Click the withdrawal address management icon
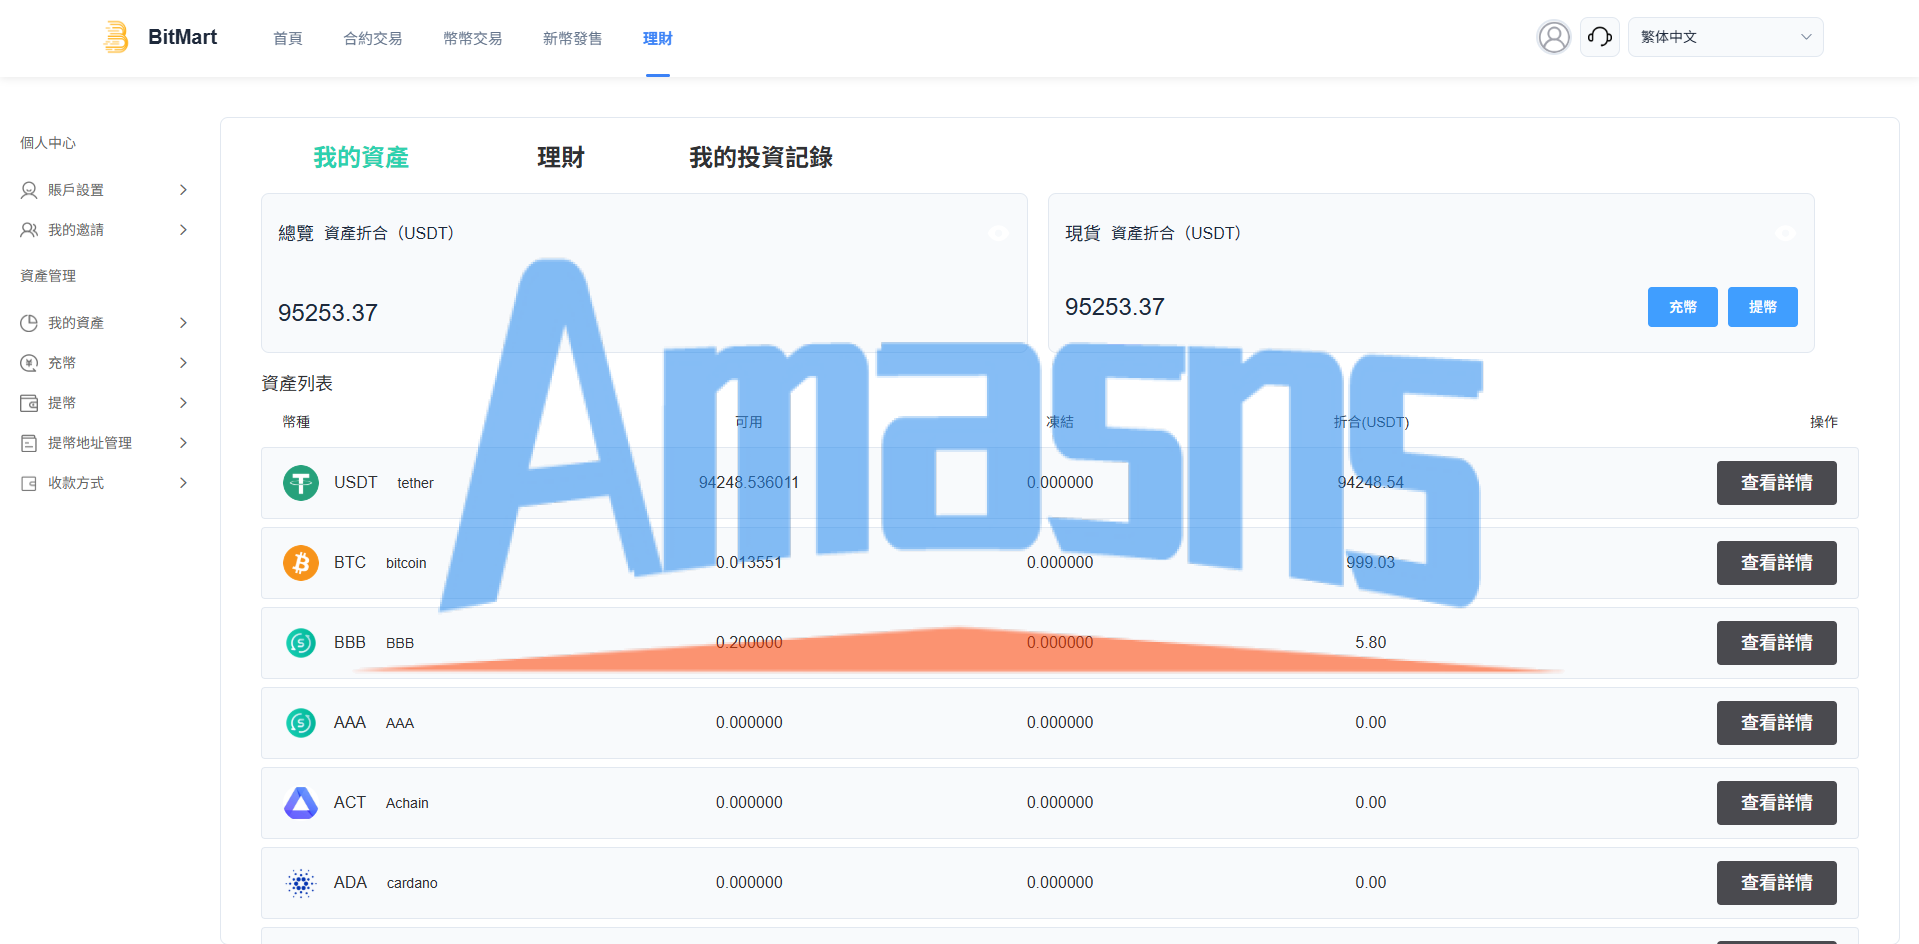Image resolution: width=1919 pixels, height=944 pixels. [29, 443]
